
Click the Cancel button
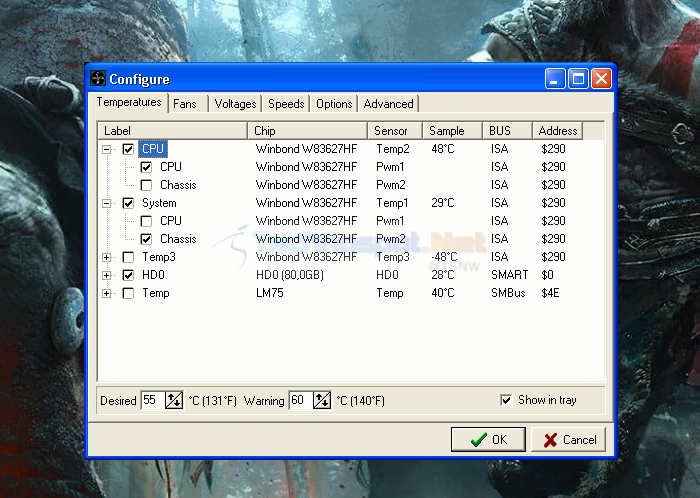(x=568, y=440)
